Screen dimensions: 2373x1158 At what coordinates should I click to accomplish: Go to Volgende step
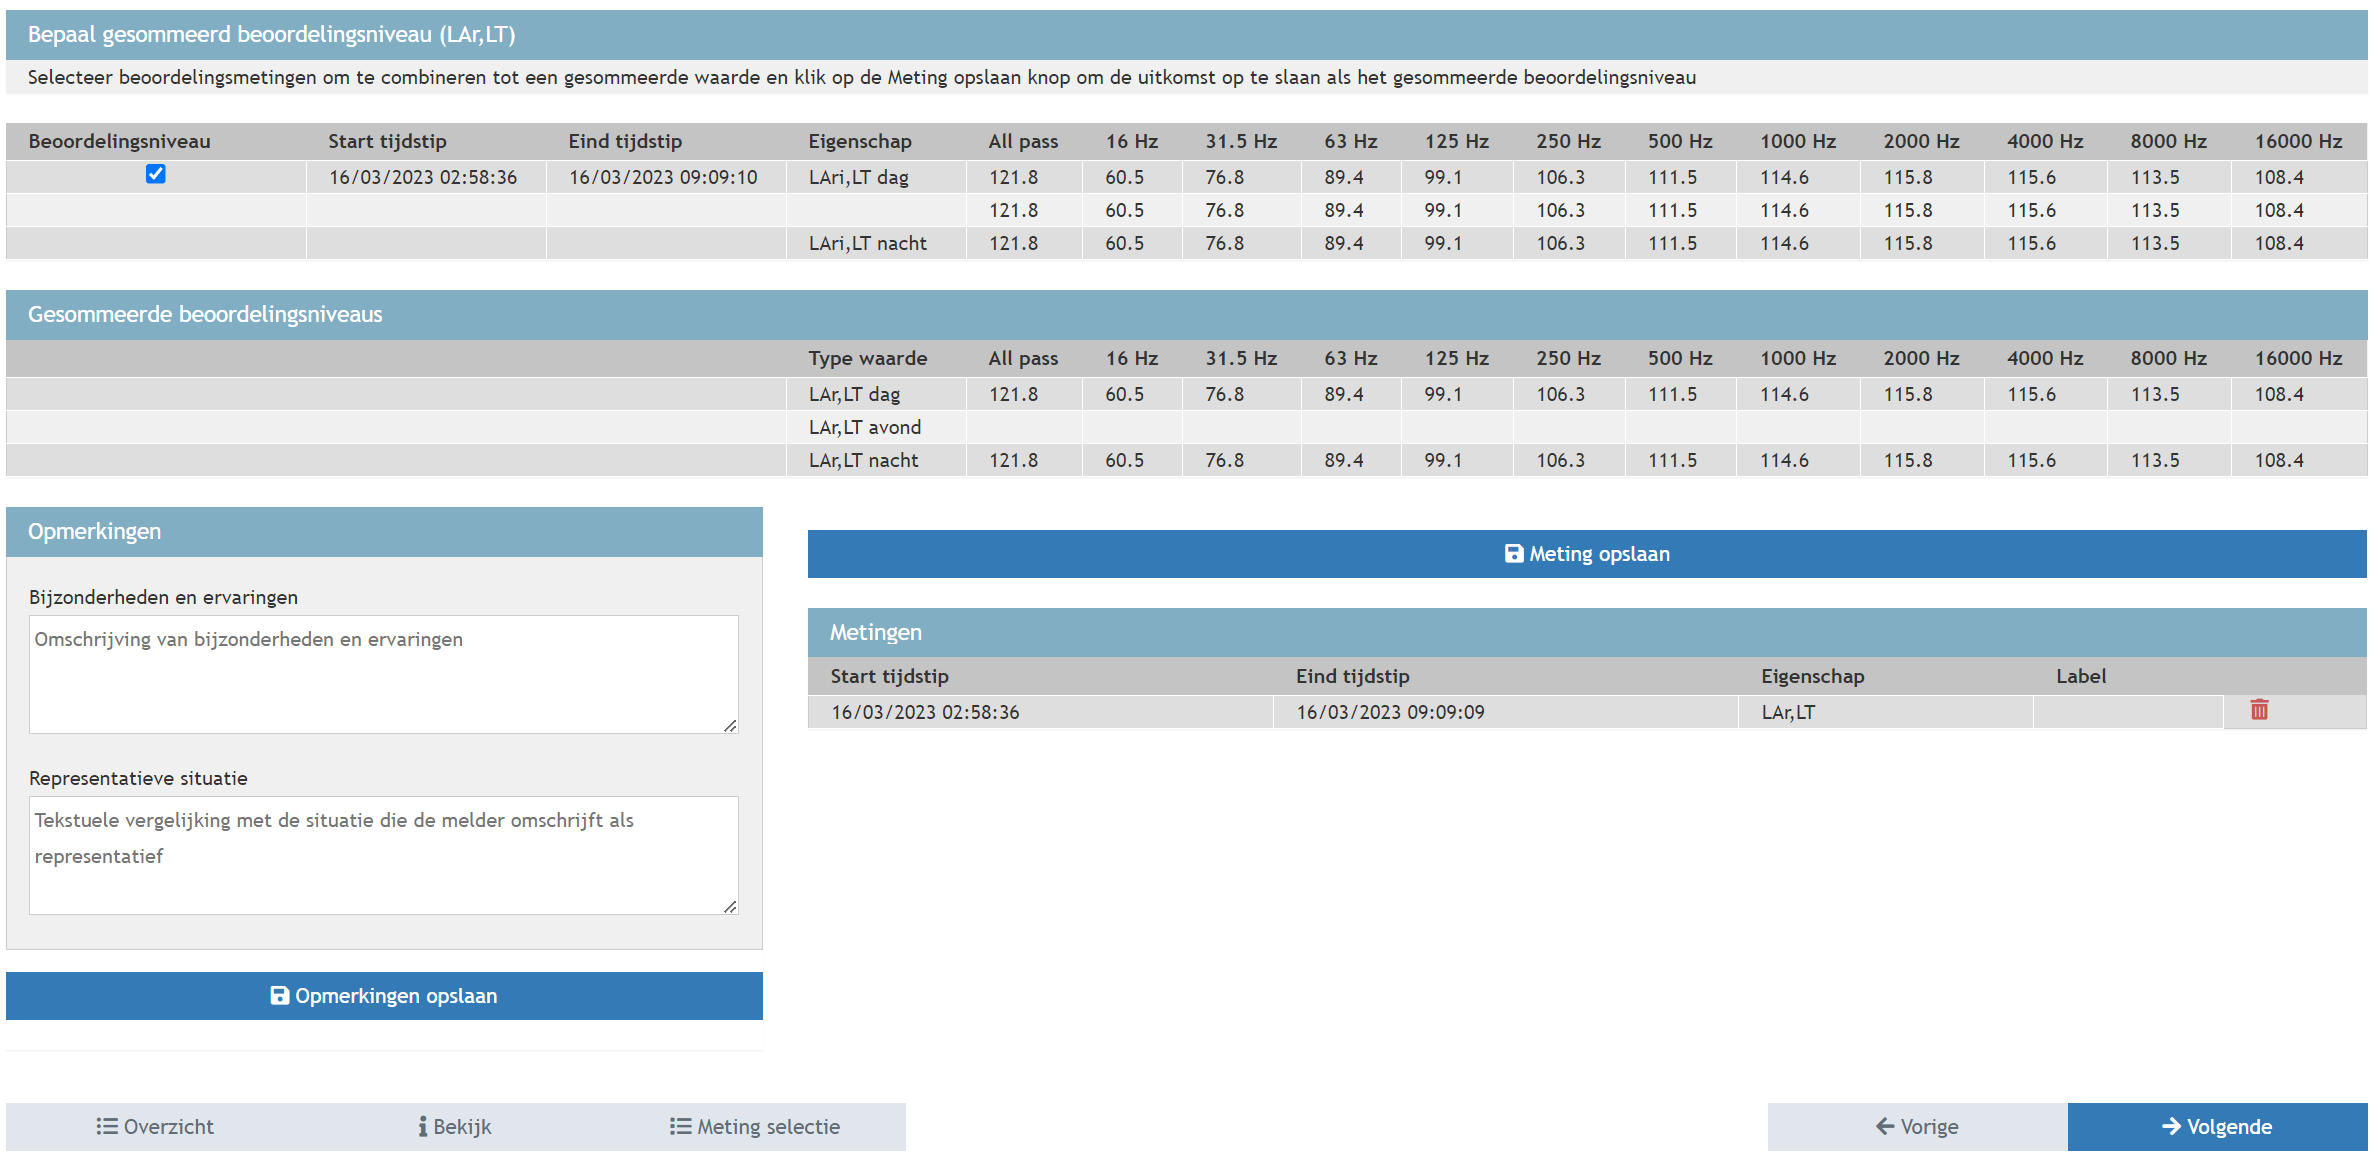[x=2216, y=1127]
